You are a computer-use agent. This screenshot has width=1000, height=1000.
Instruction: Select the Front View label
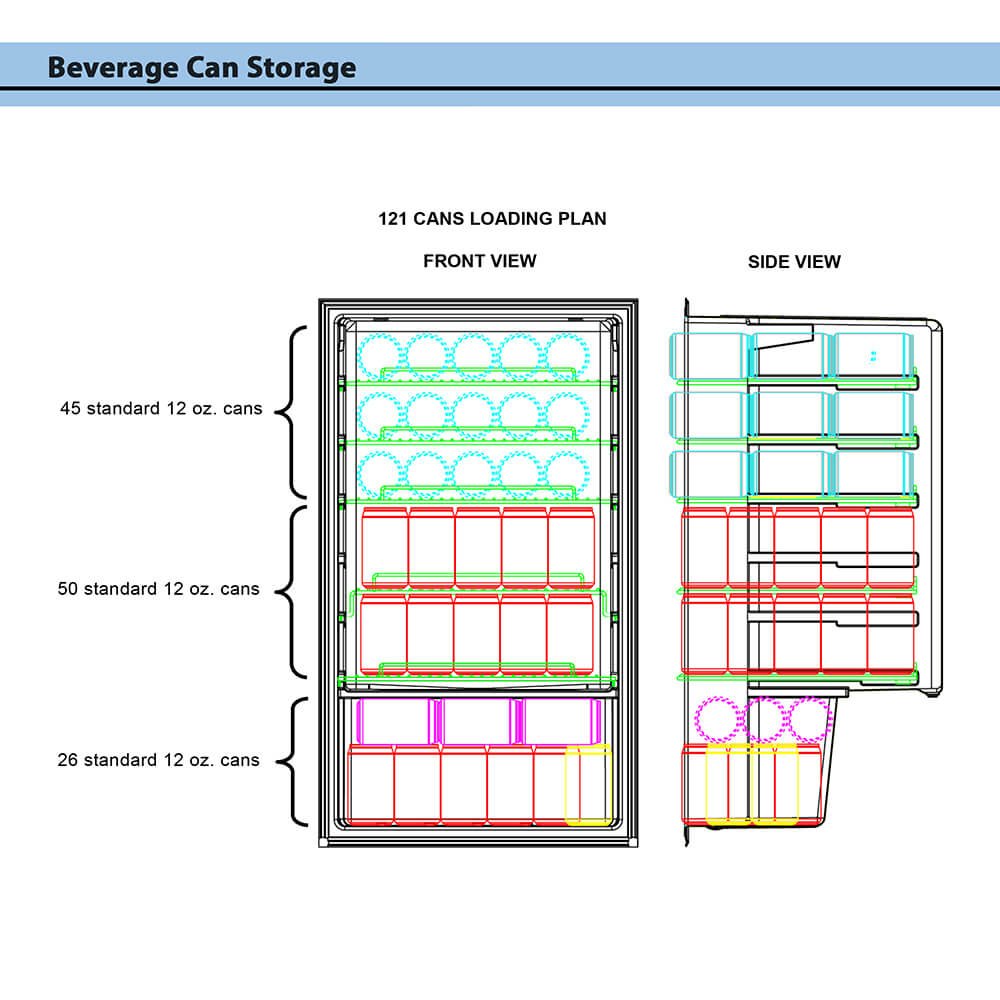[479, 261]
